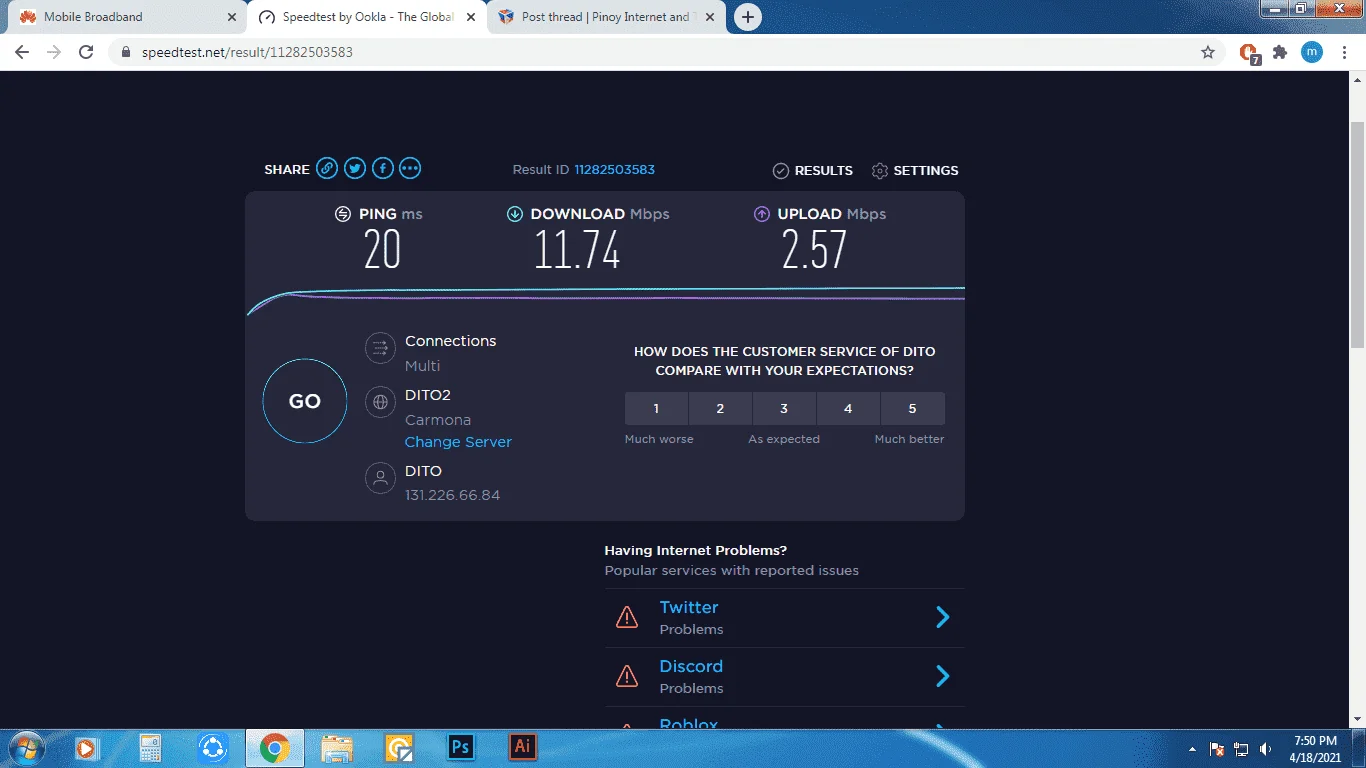Click the warning icon next to Twitter
The height and width of the screenshot is (768, 1366).
[627, 617]
